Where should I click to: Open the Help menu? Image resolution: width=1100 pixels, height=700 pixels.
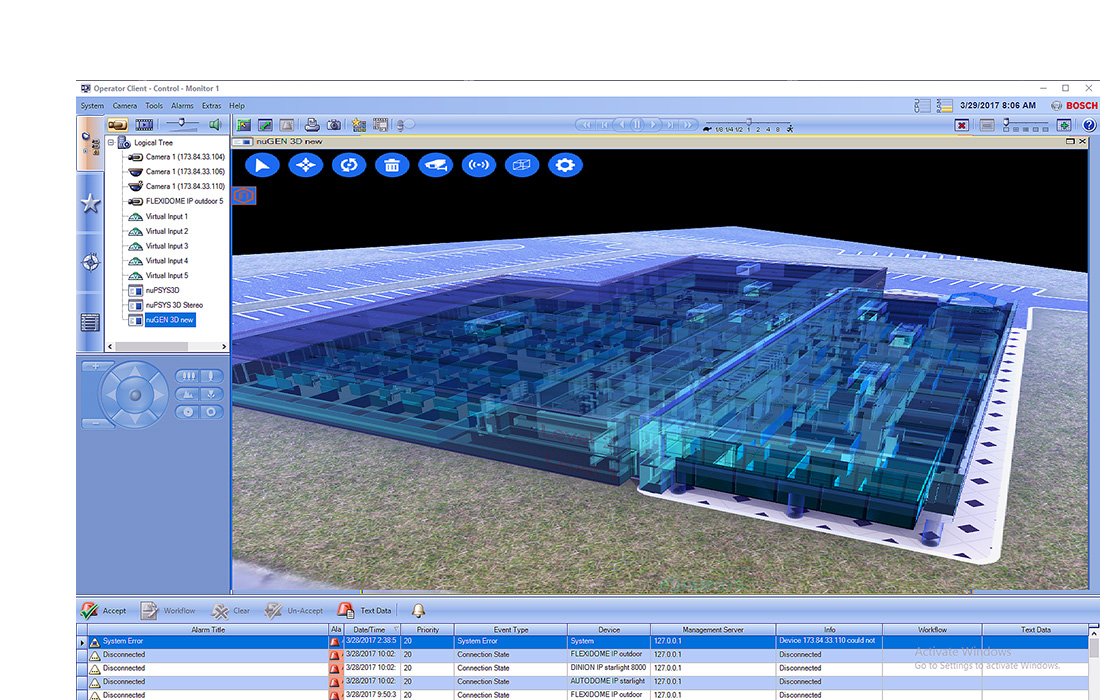[237, 106]
